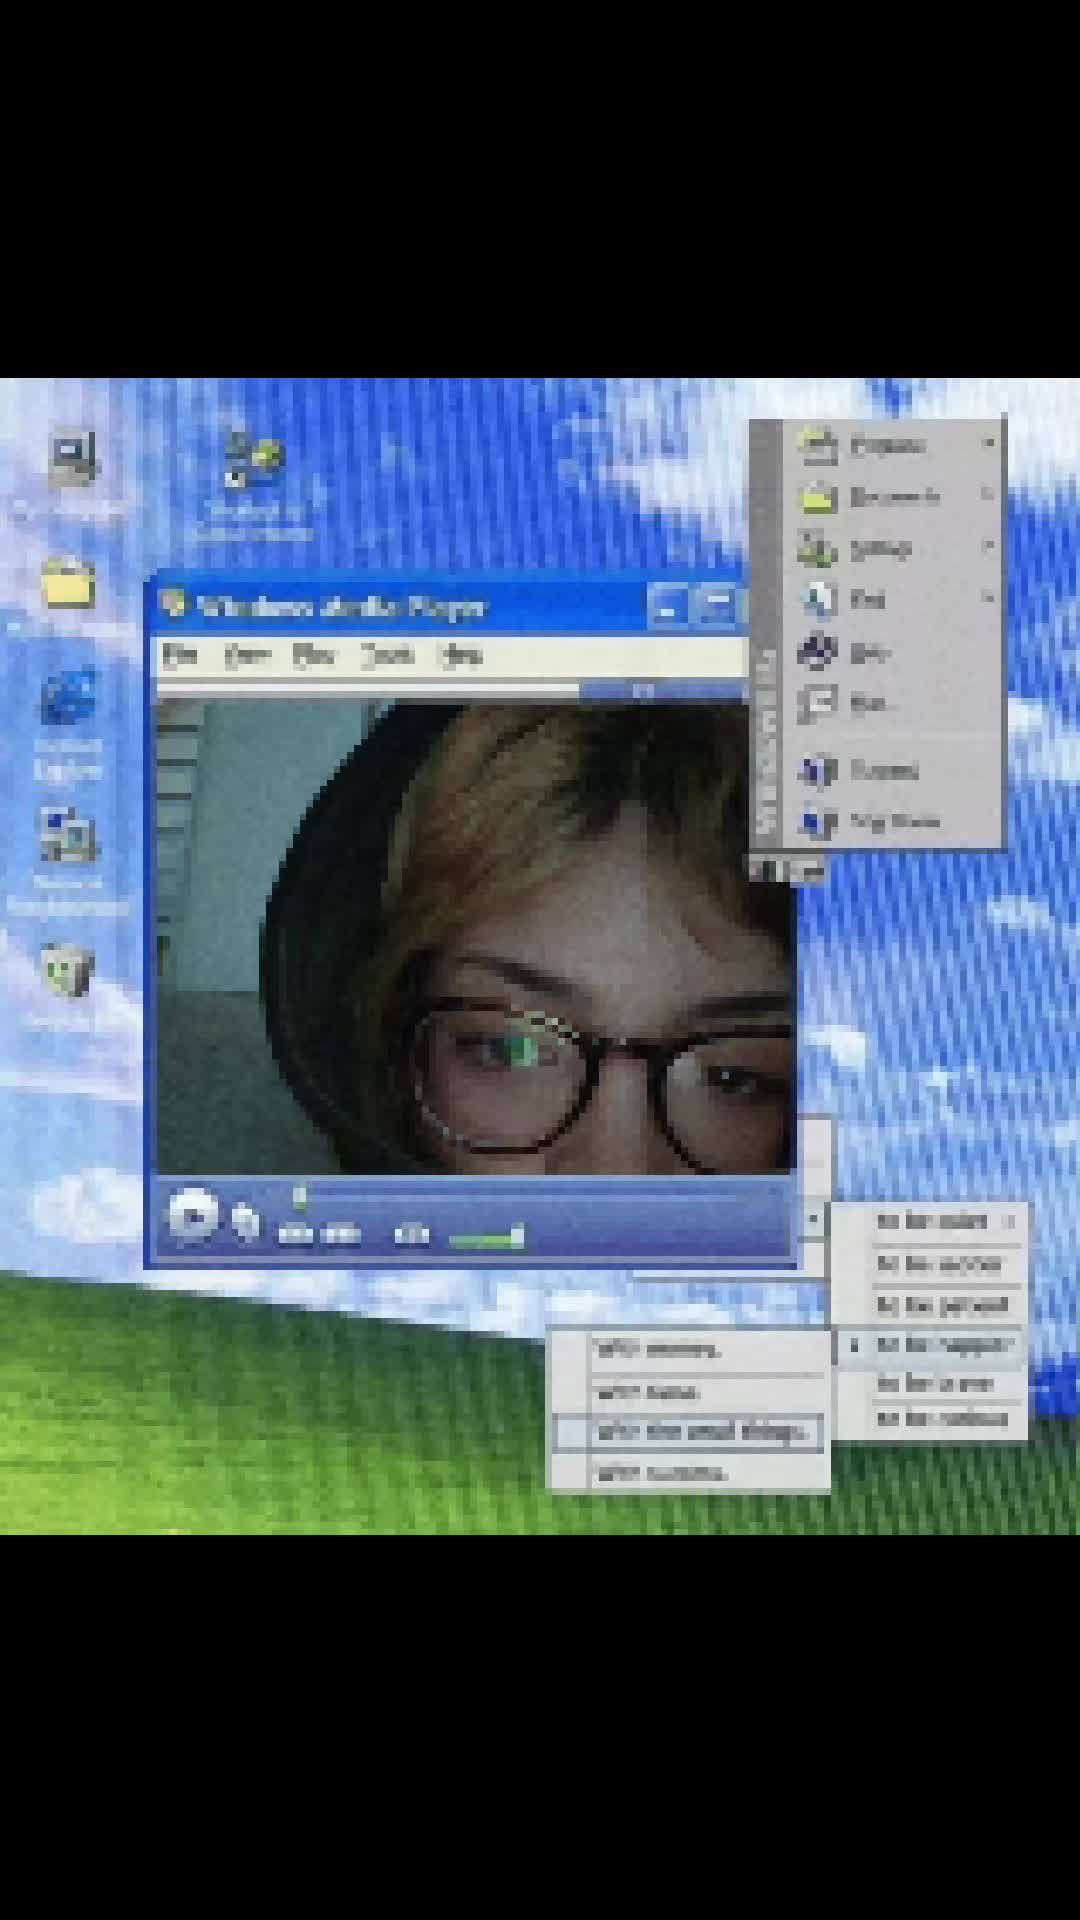Expand the Documents submenu in Start menu
The width and height of the screenshot is (1080, 1920).
(896, 497)
